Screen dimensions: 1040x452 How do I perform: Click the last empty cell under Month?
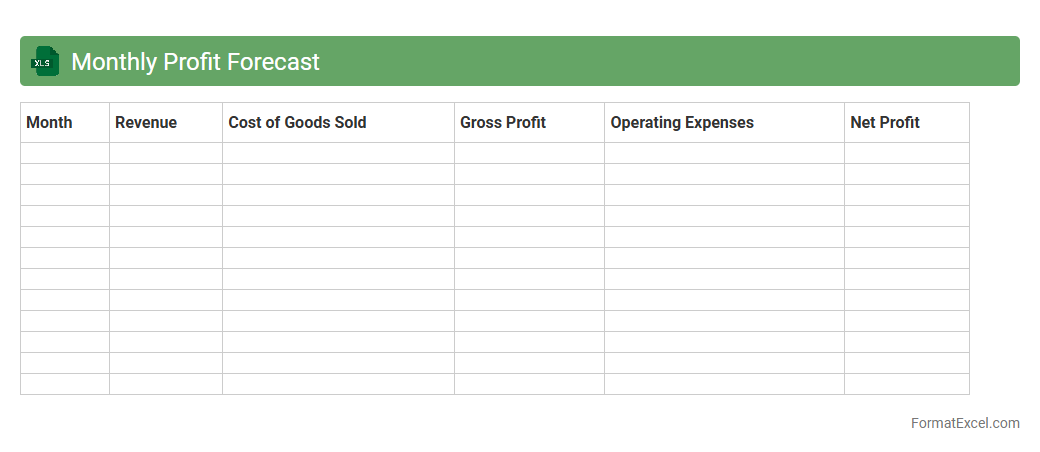click(64, 384)
